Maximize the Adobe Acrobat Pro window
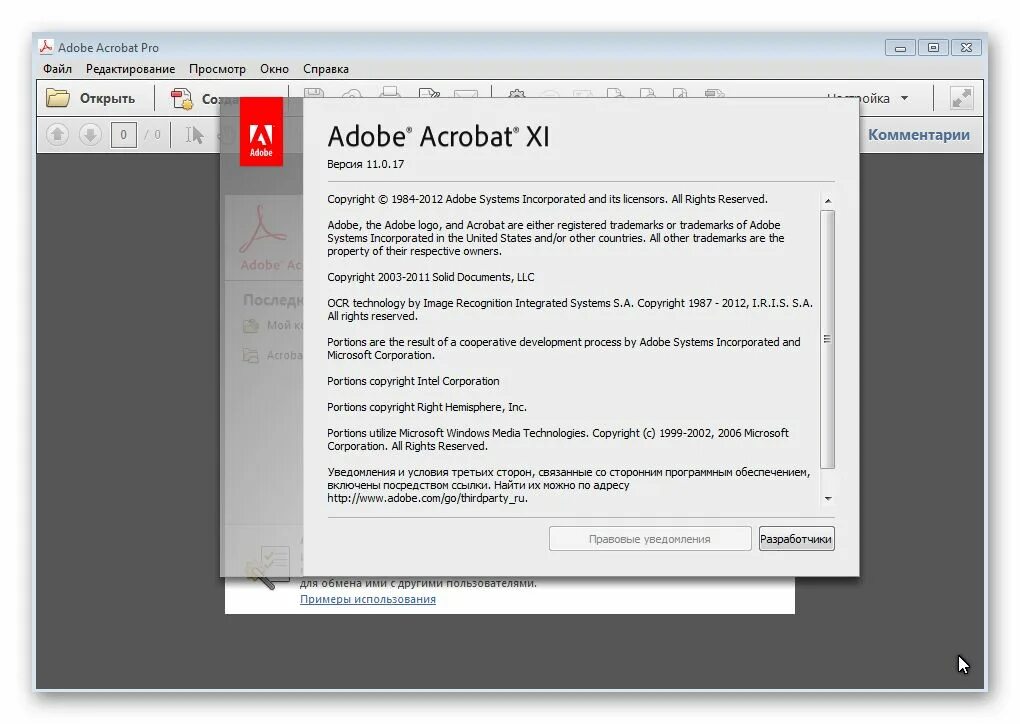Screen dimensions: 1020x724 click(x=933, y=47)
